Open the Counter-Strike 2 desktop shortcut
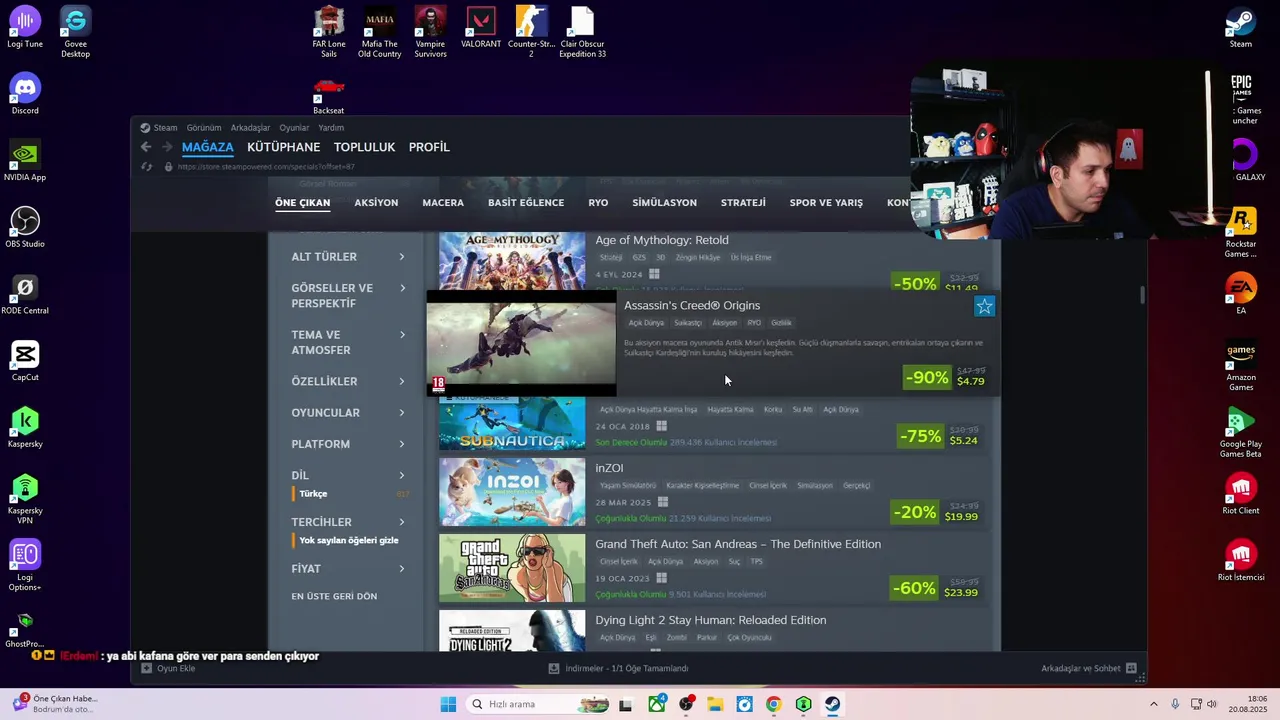The width and height of the screenshot is (1280, 720). pos(531,30)
